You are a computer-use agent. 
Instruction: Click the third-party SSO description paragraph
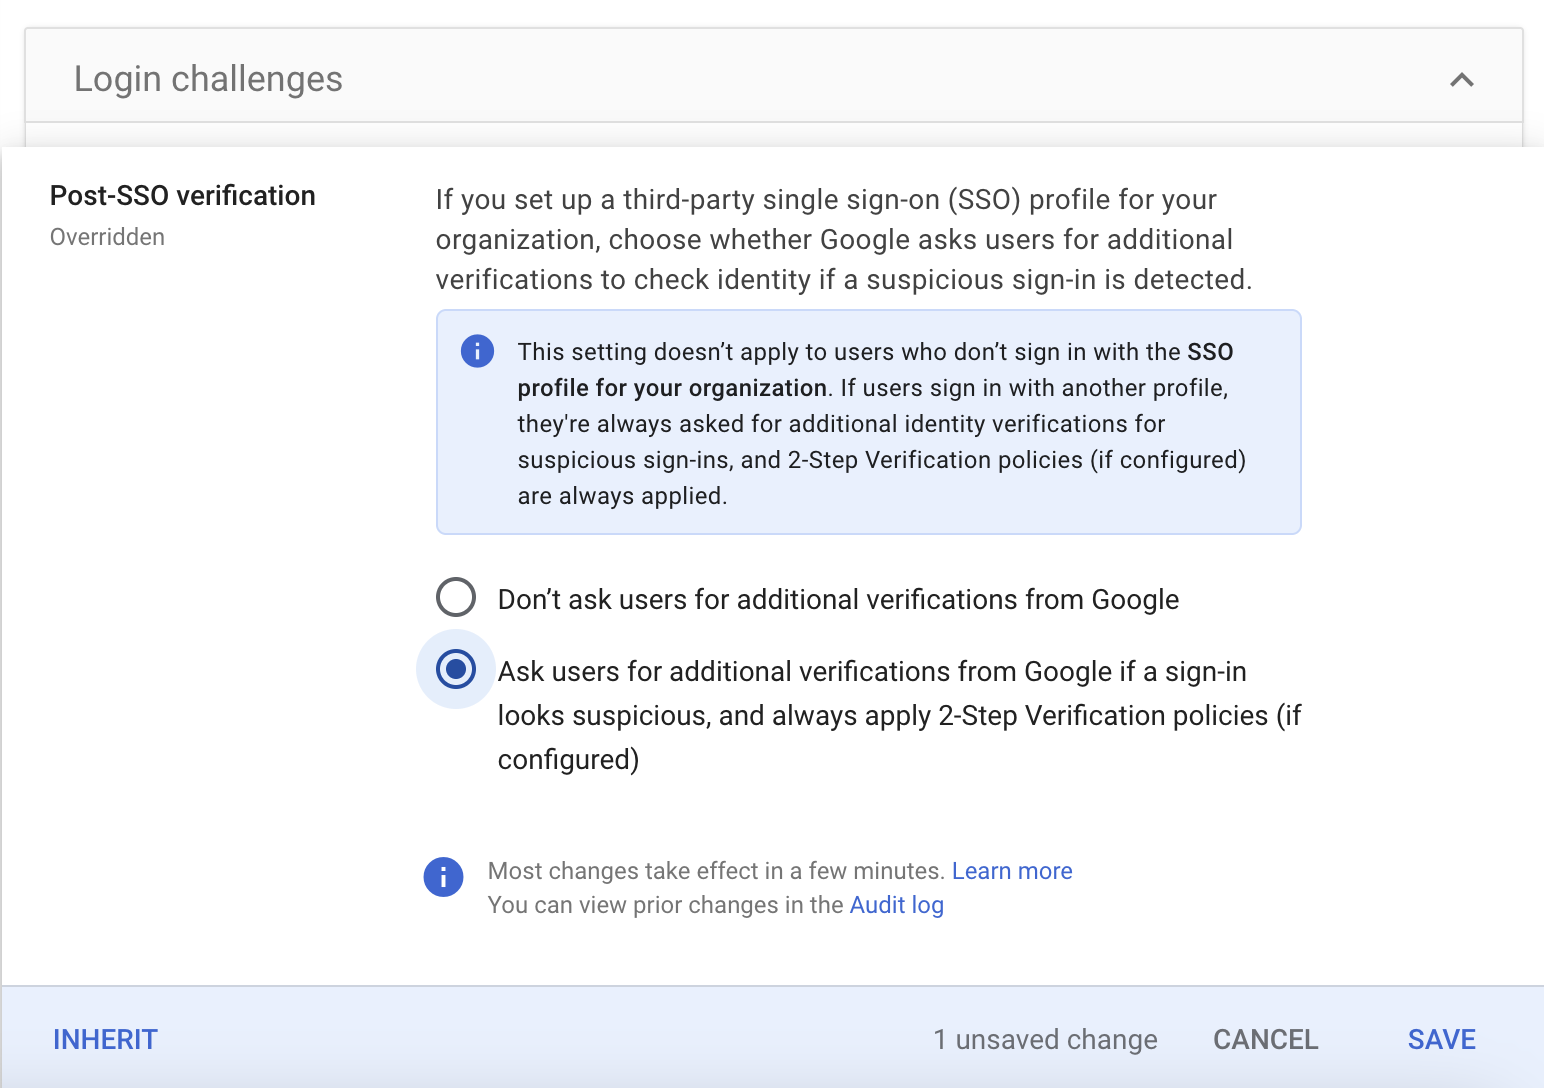[843, 240]
